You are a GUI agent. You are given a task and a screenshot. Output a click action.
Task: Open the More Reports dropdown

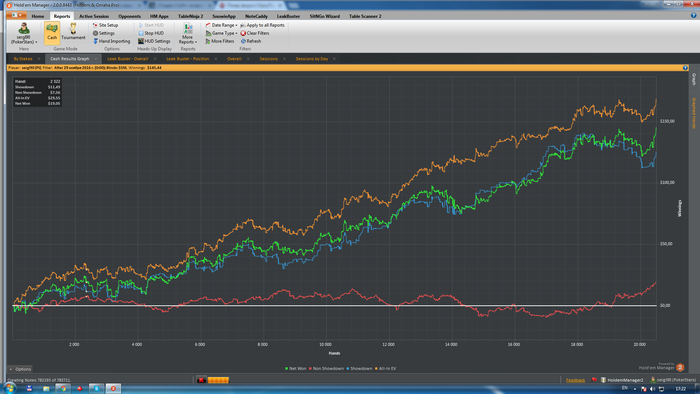pyautogui.click(x=188, y=33)
